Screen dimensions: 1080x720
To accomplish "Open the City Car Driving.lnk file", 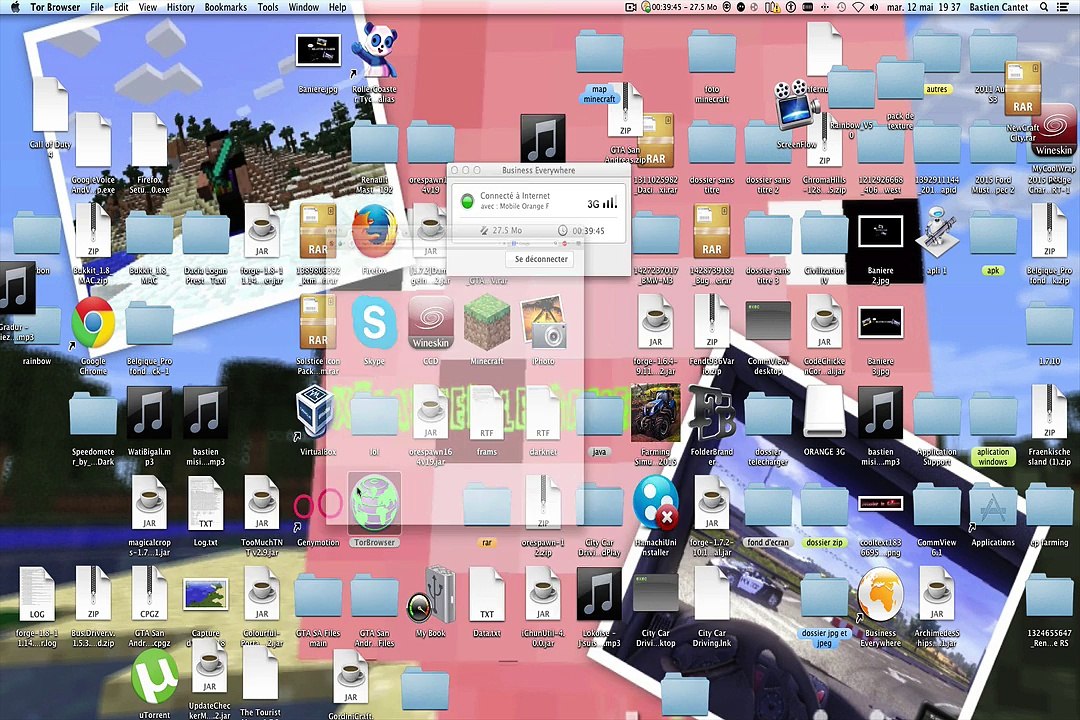I will coord(712,595).
